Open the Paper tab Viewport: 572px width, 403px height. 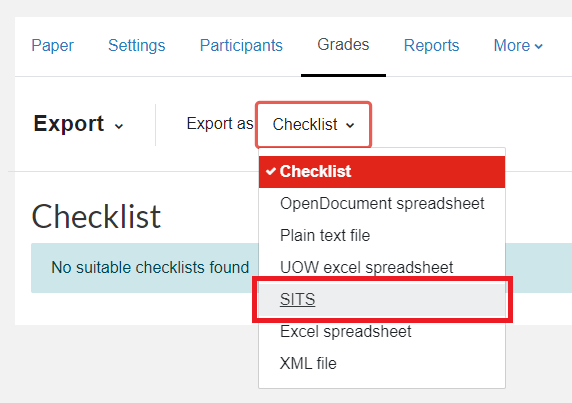(53, 46)
